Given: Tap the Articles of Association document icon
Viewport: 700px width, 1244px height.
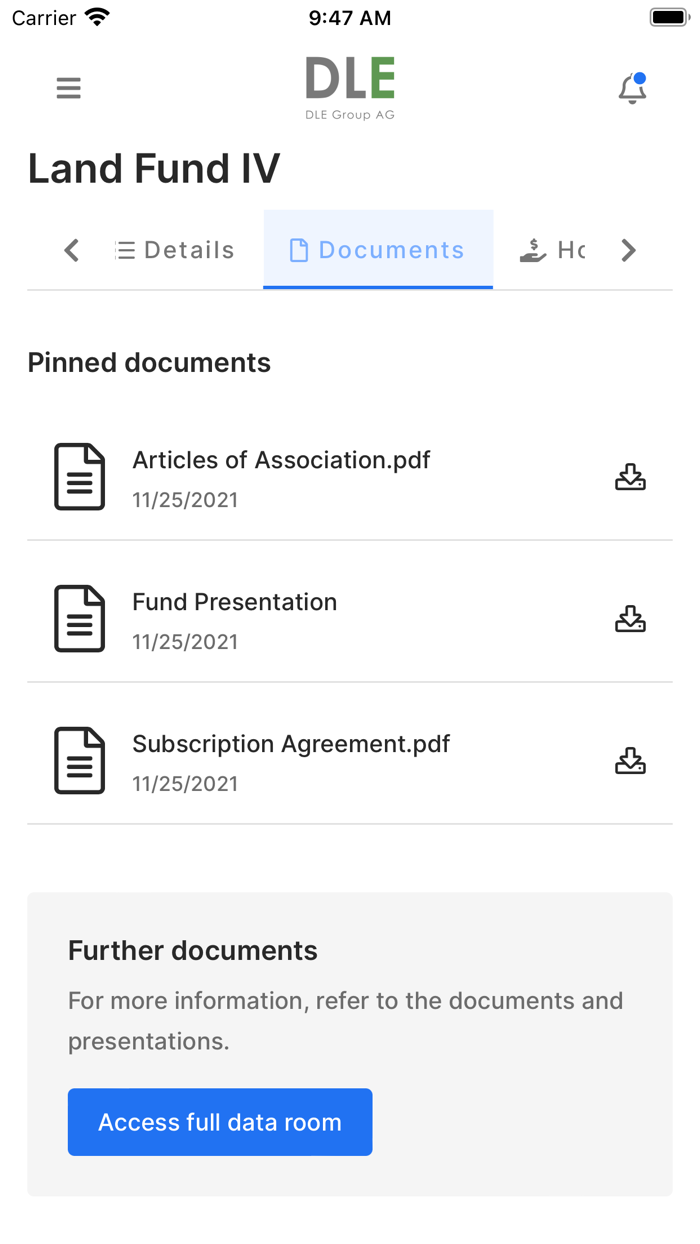Looking at the screenshot, I should (79, 477).
